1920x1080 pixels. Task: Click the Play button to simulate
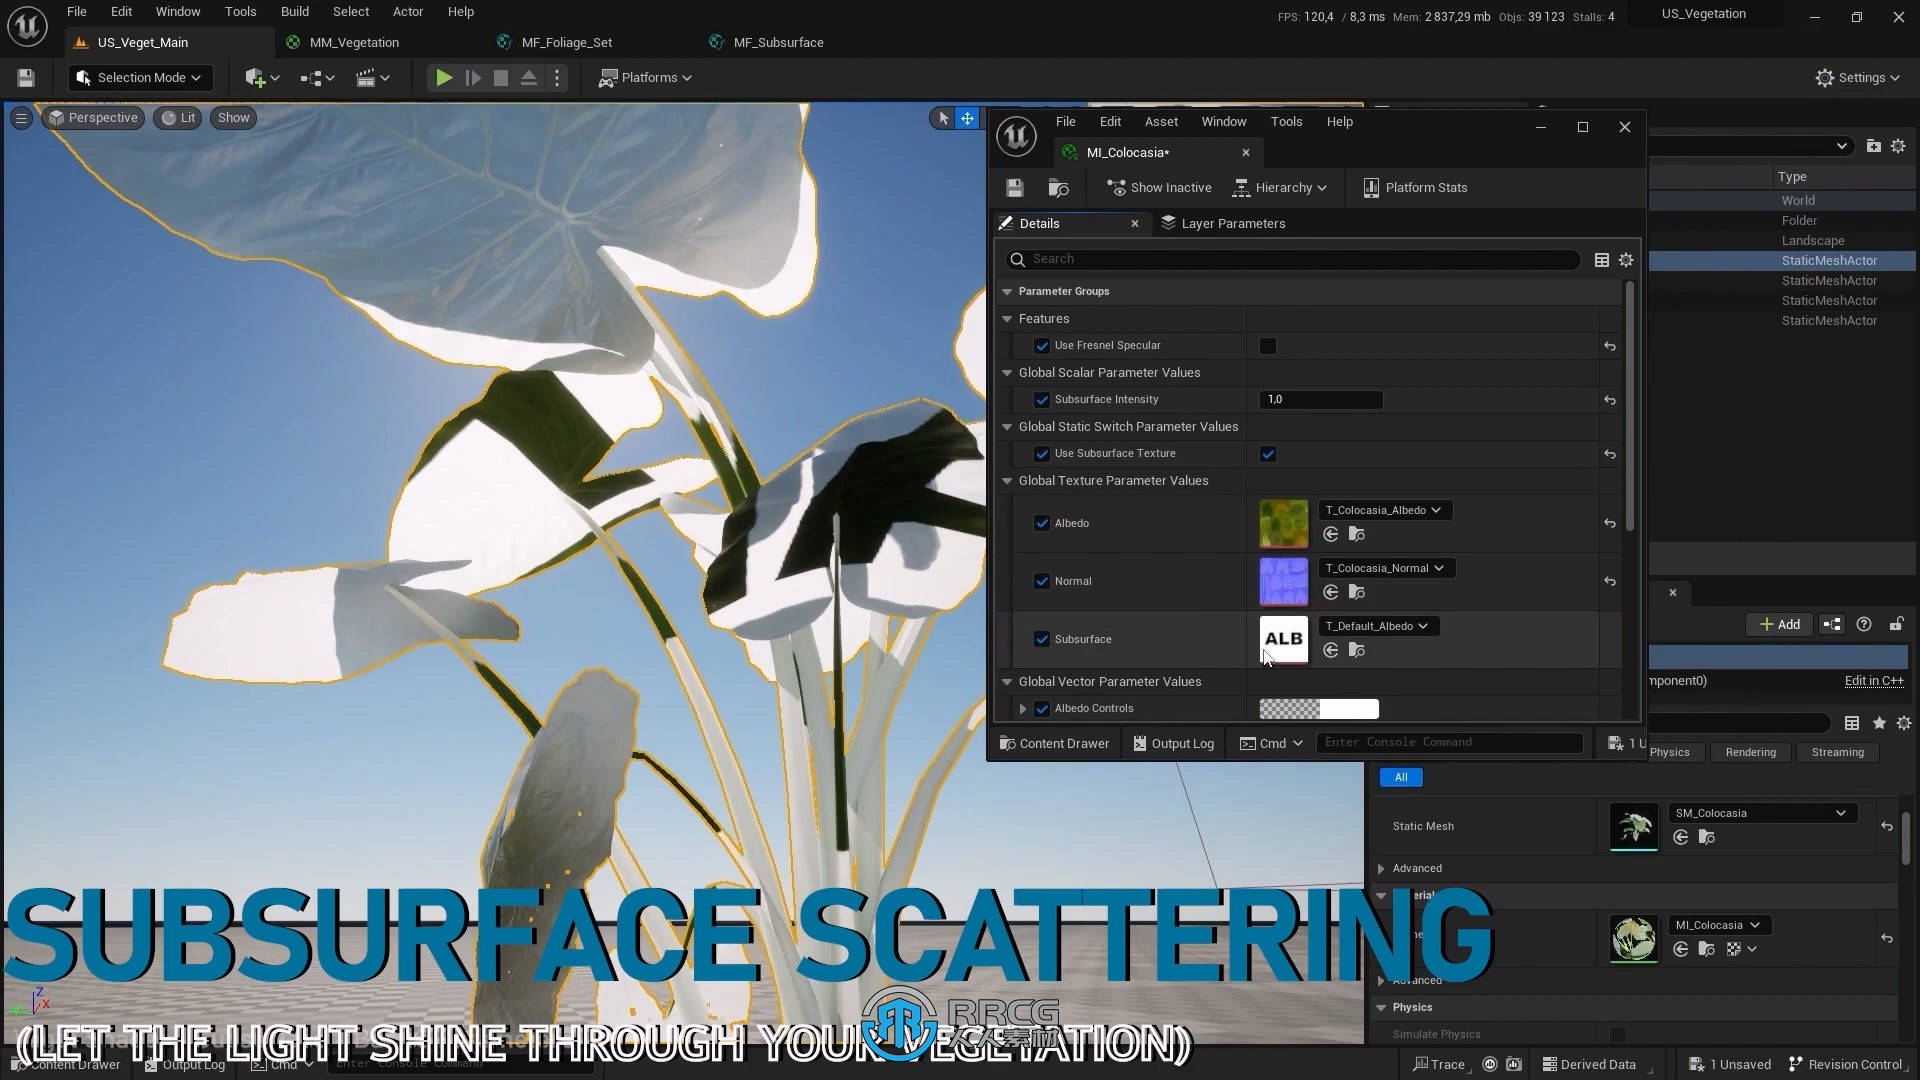click(443, 76)
